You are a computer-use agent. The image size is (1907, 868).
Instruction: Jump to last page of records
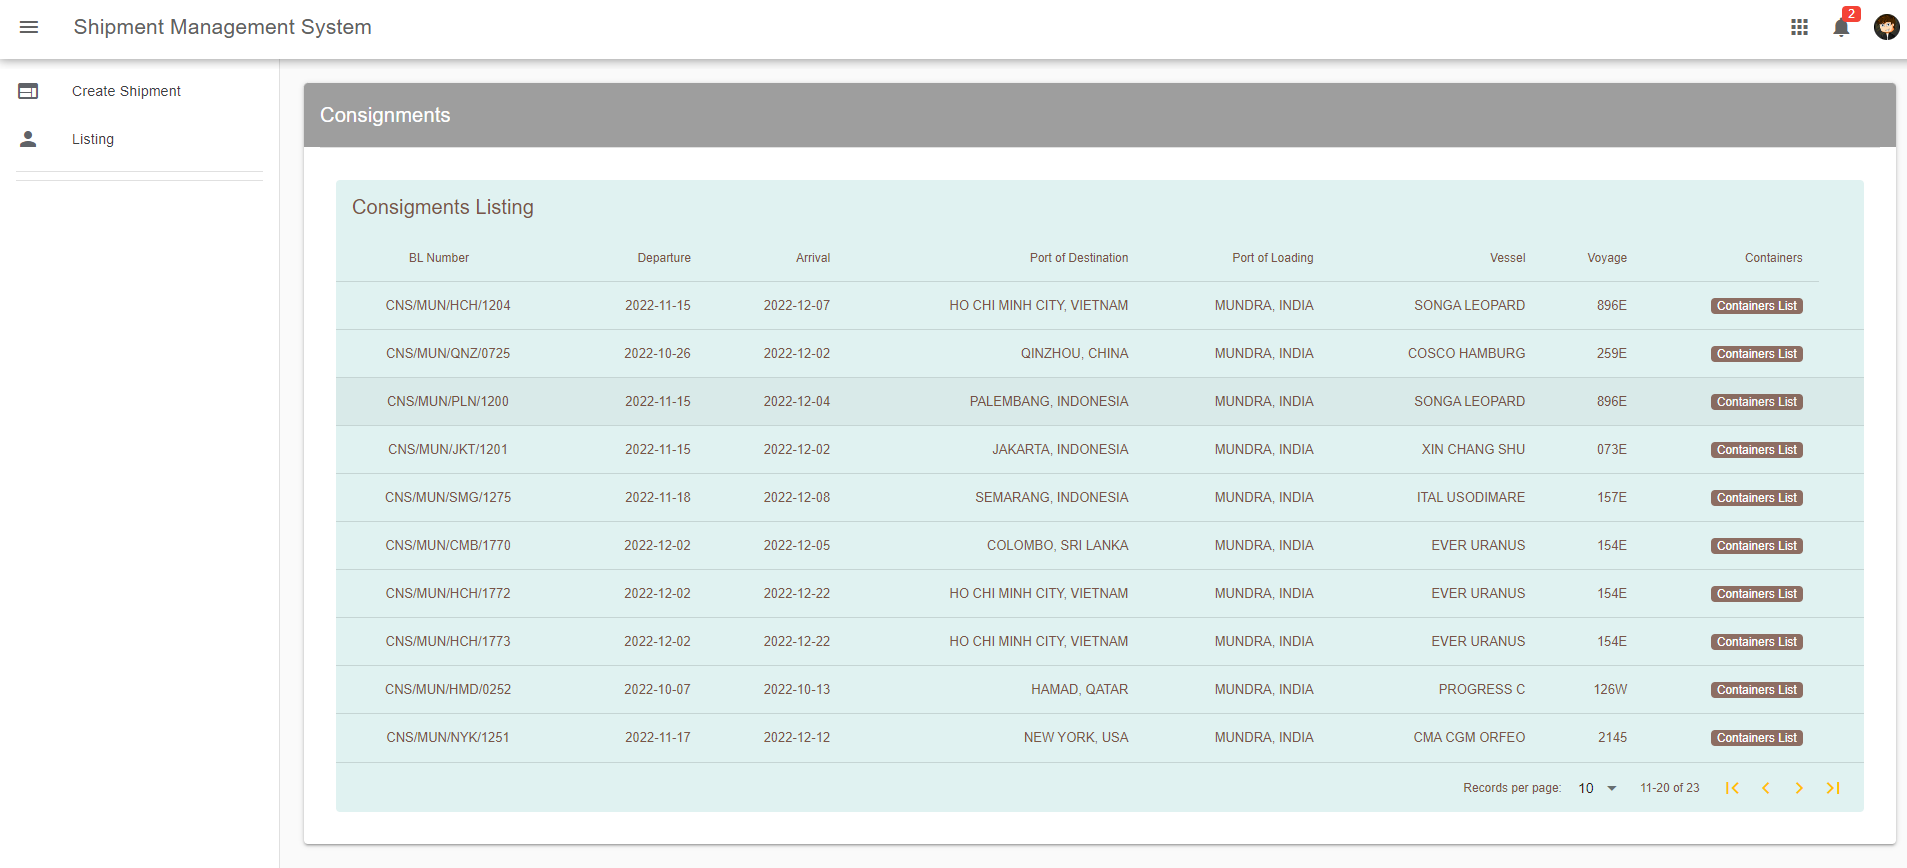click(1833, 788)
